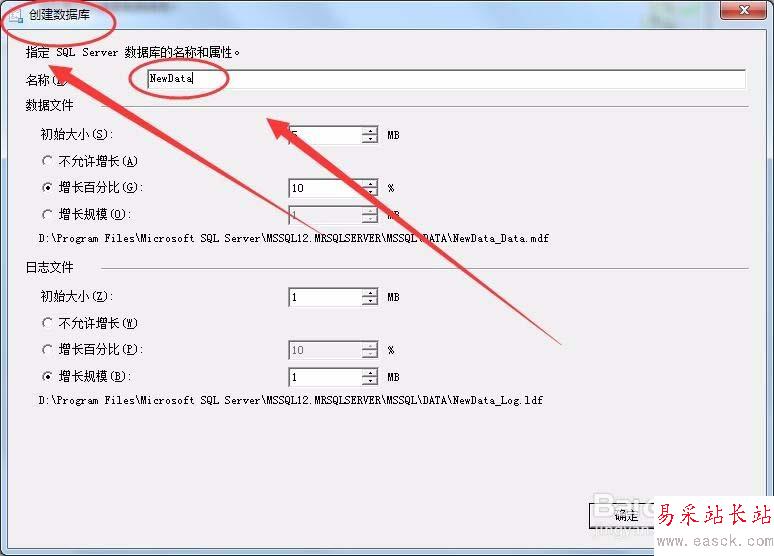Increase data file 初始大小 with up arrow
Viewport: 774px width, 556px height.
(369, 131)
